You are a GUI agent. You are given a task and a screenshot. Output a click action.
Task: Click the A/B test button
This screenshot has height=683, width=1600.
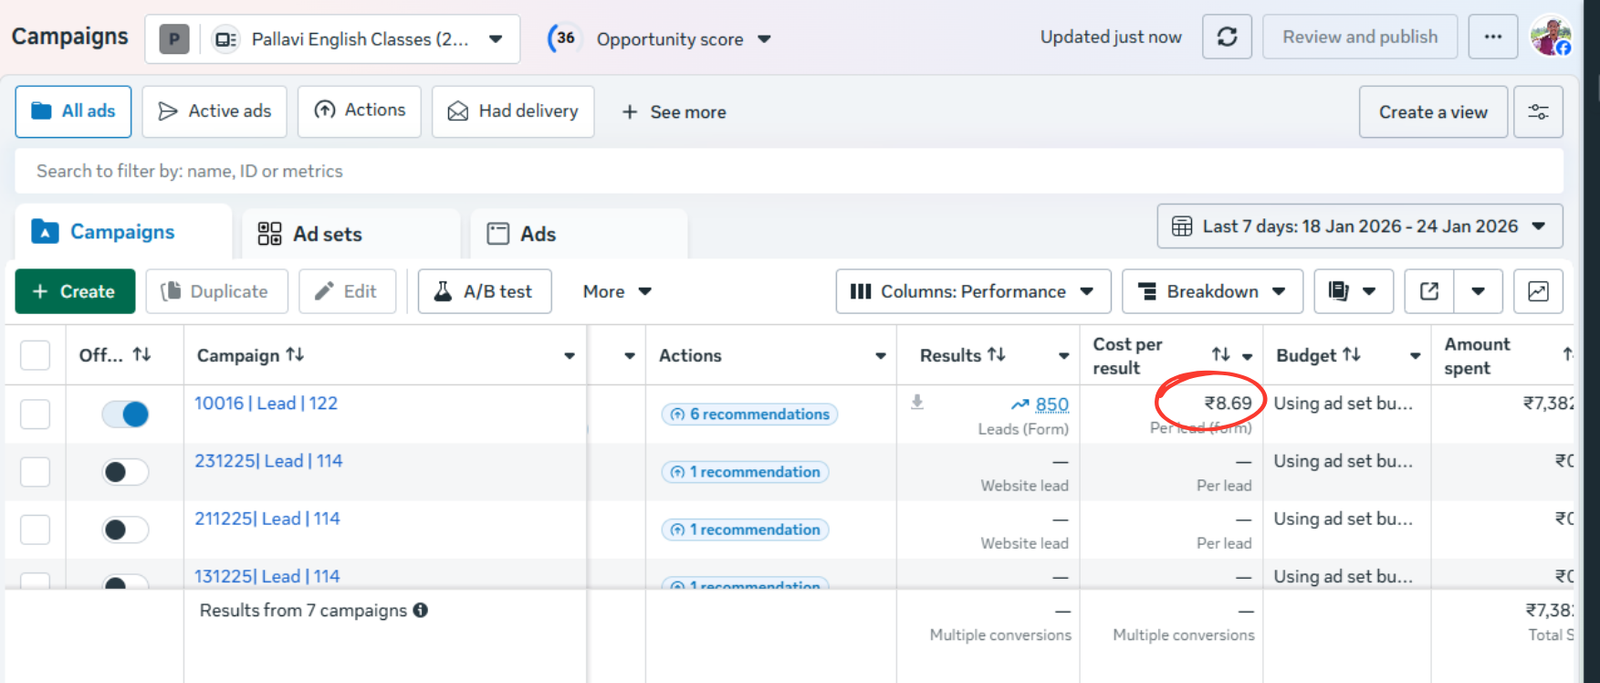pos(485,291)
